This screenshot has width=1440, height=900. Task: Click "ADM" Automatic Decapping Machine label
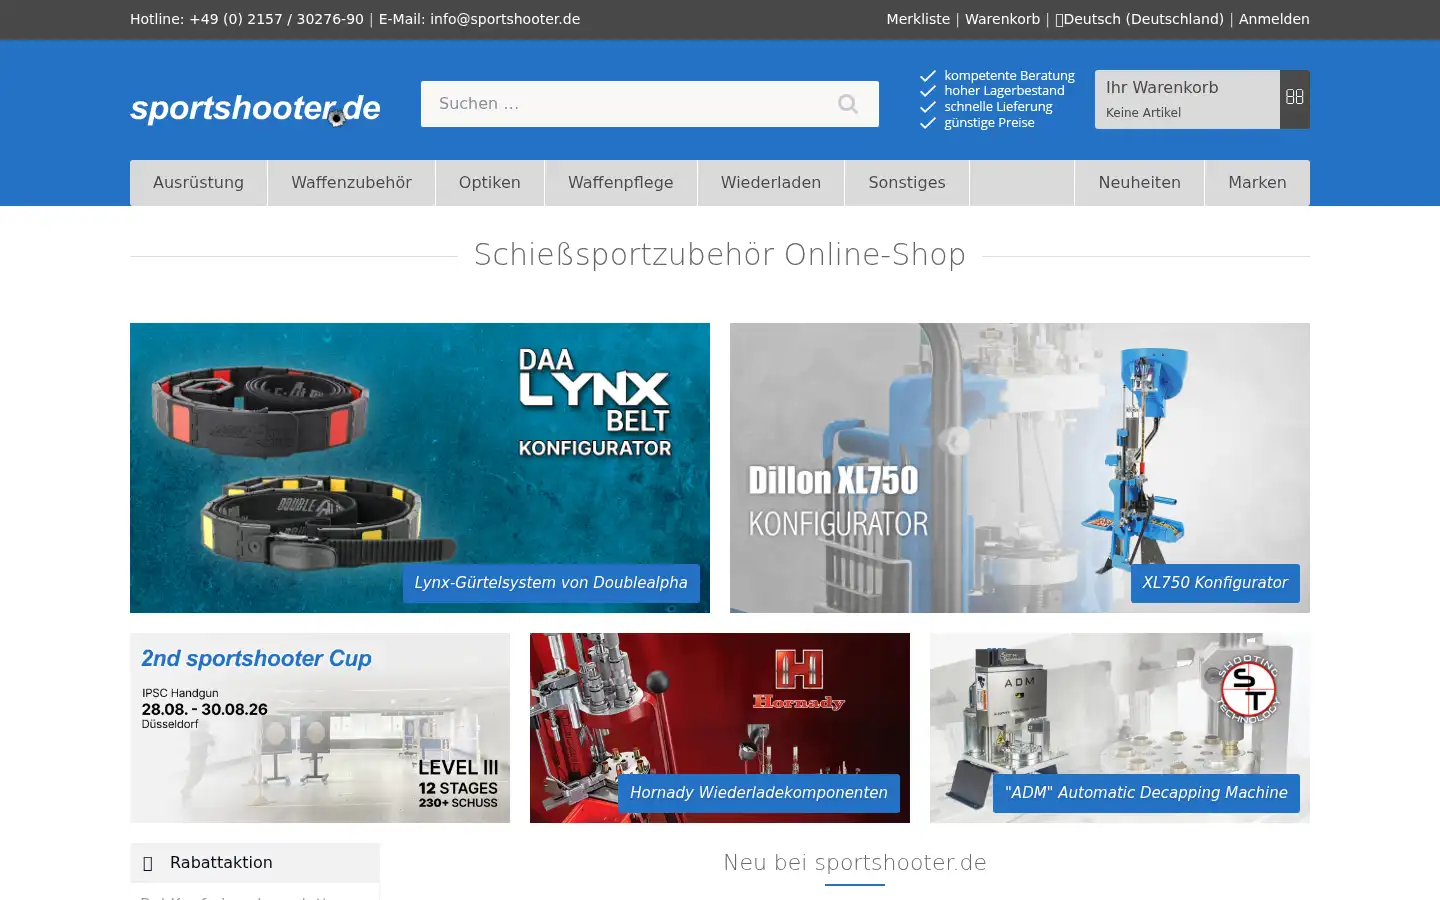point(1146,793)
